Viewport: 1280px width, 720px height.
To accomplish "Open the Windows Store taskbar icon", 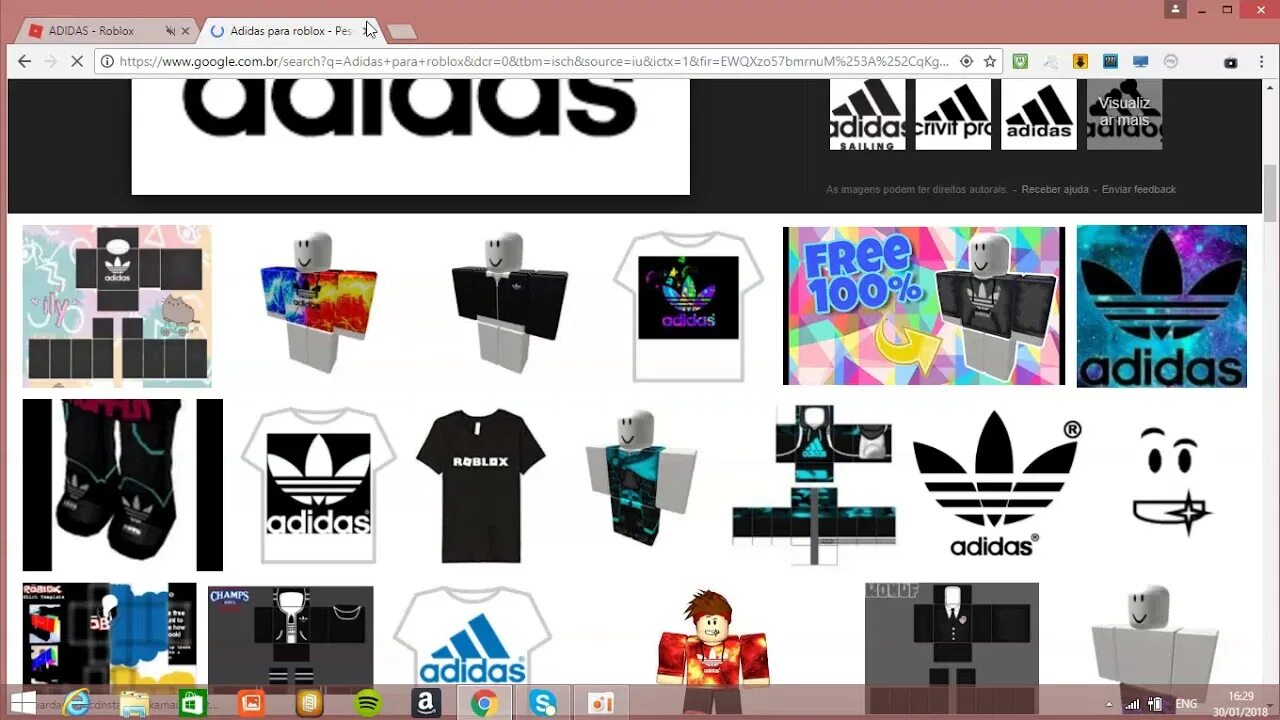I will click(192, 703).
